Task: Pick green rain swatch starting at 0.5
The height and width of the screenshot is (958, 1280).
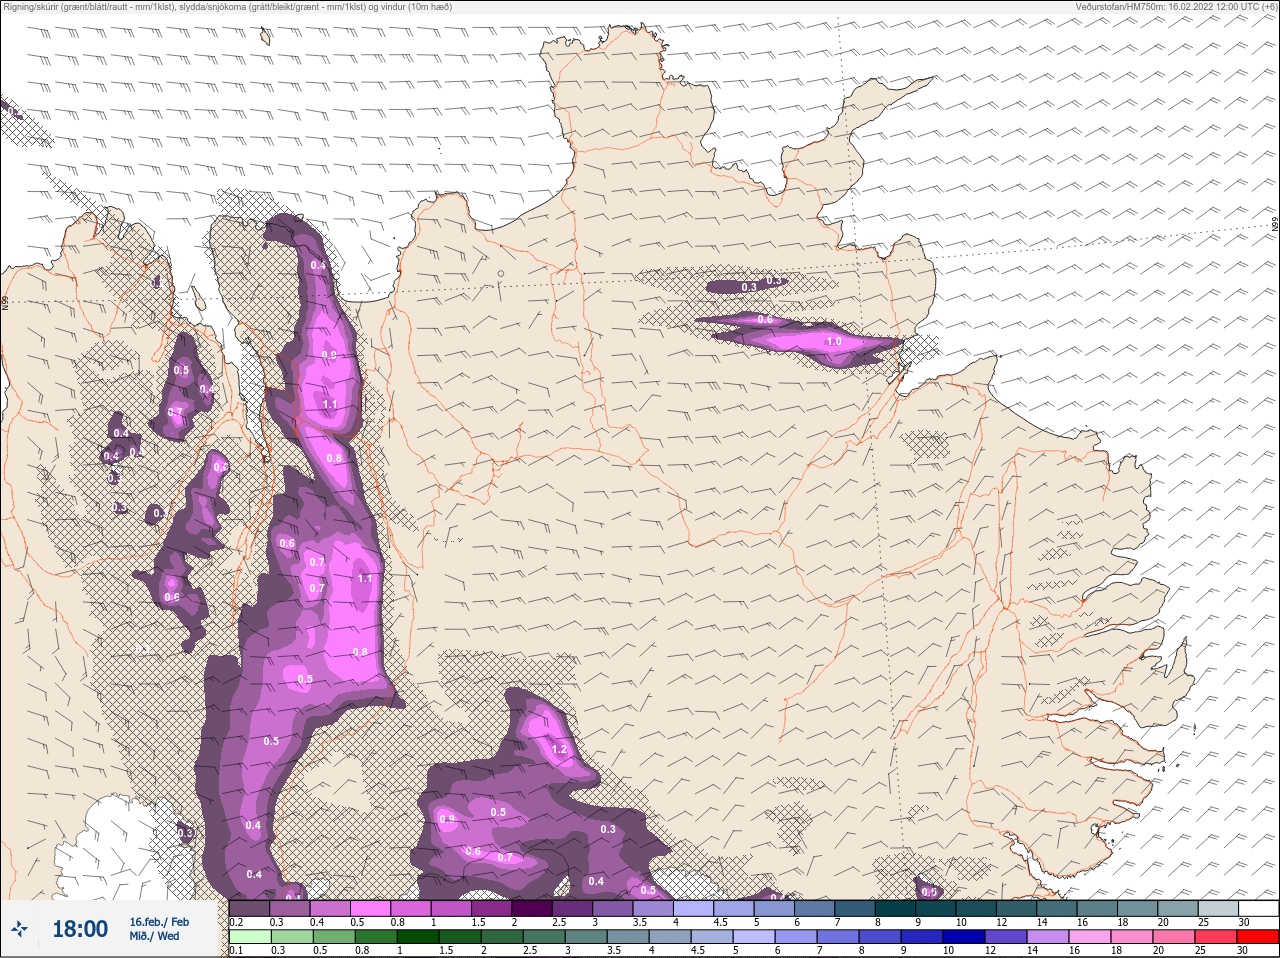Action: 332,938
